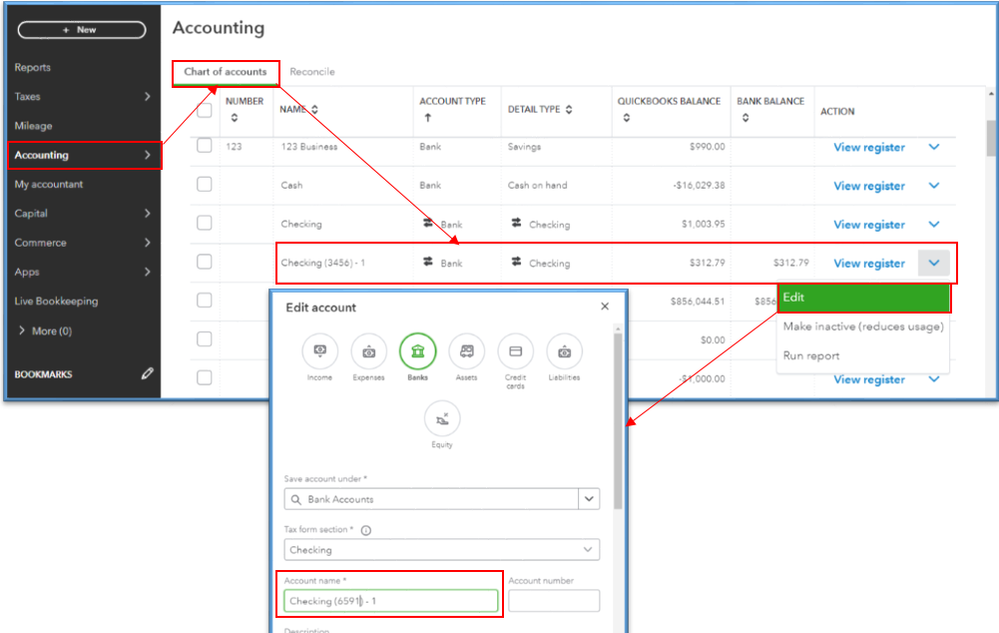
Task: Click bank feed icon in Checking row account type
Action: (x=428, y=223)
